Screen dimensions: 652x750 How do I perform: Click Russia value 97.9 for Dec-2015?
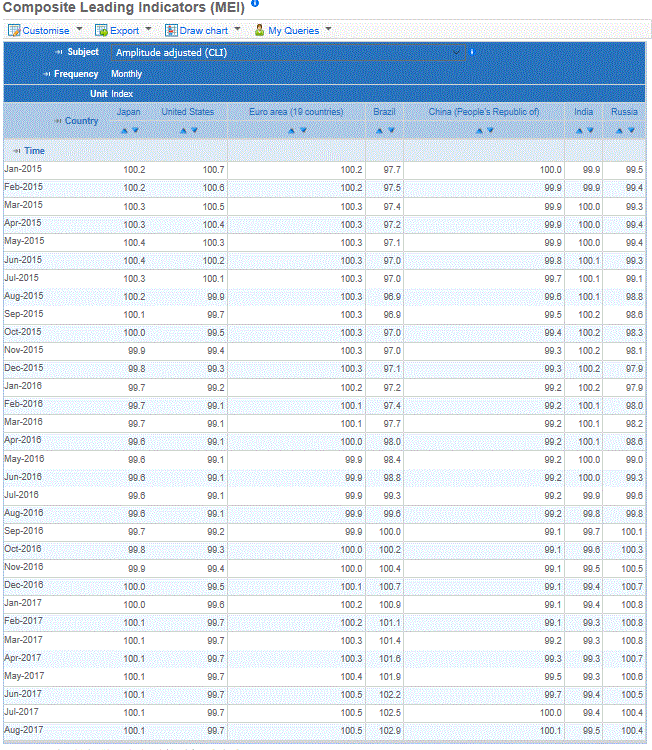[634, 369]
